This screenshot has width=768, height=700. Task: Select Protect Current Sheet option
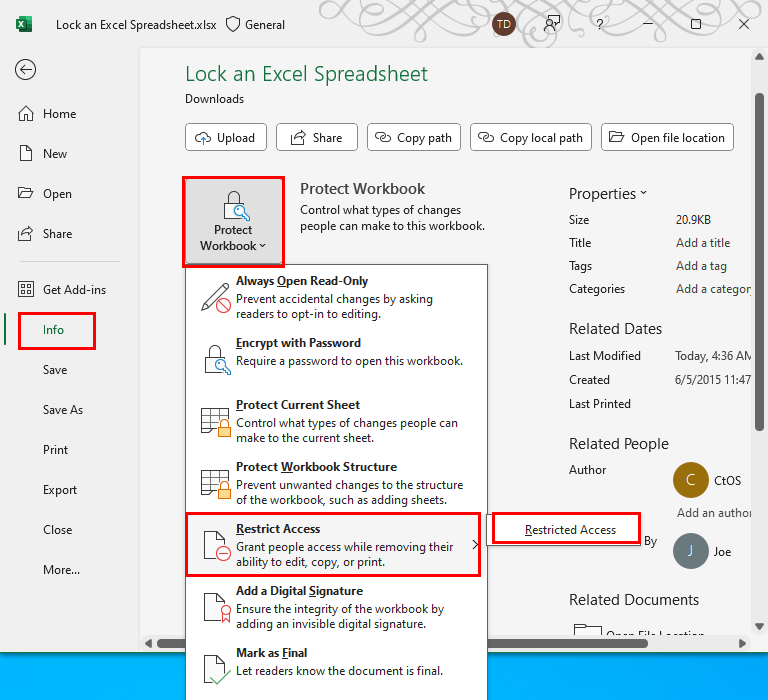point(336,421)
